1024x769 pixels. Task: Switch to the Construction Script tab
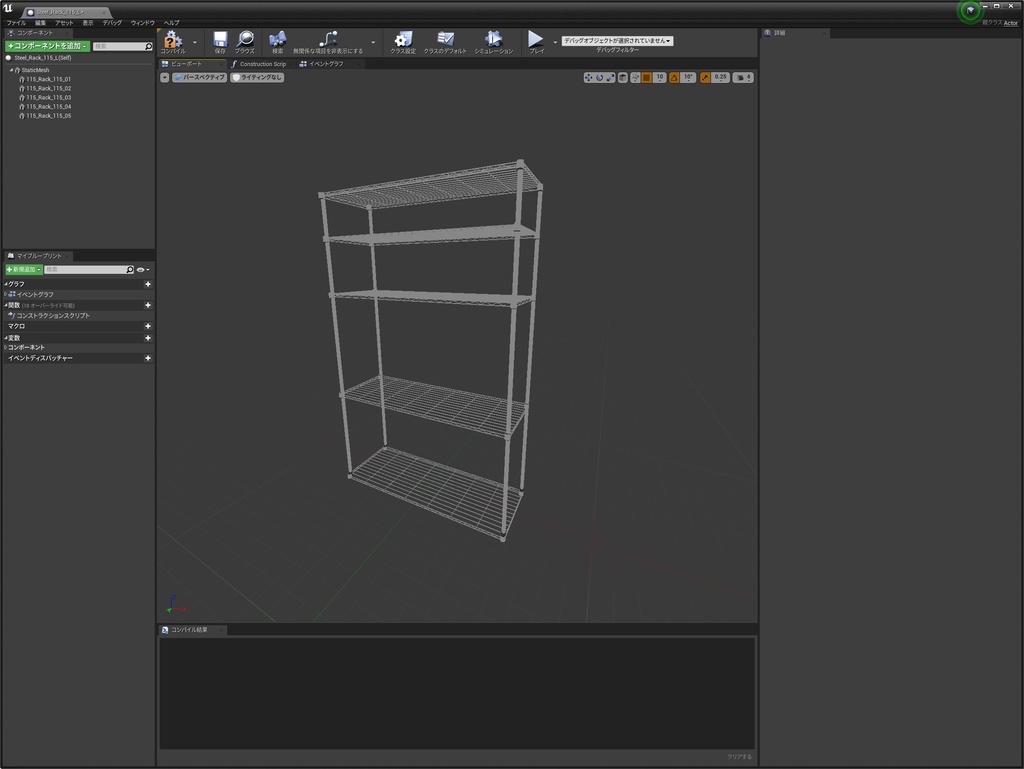[x=261, y=64]
